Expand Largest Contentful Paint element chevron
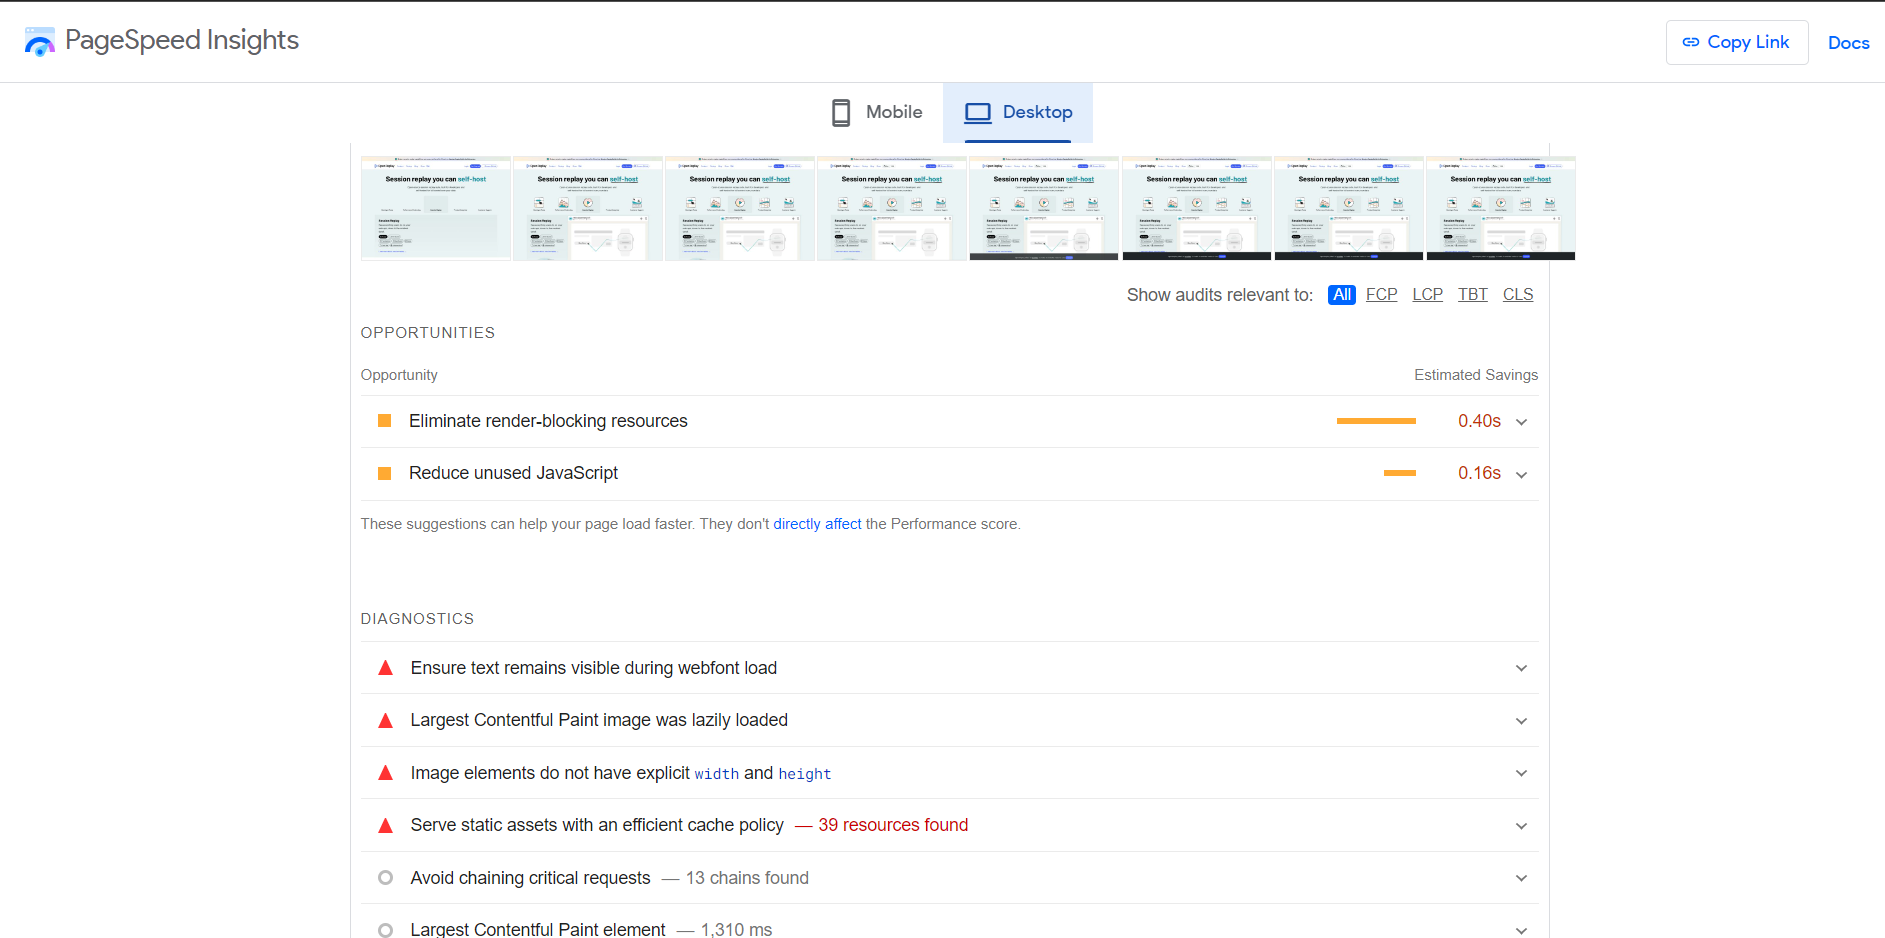1885x938 pixels. click(x=1522, y=930)
